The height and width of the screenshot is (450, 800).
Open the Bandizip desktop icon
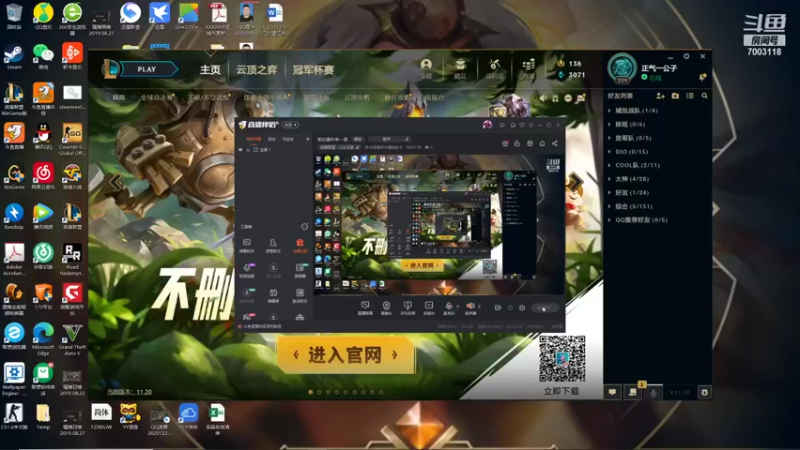tap(14, 217)
